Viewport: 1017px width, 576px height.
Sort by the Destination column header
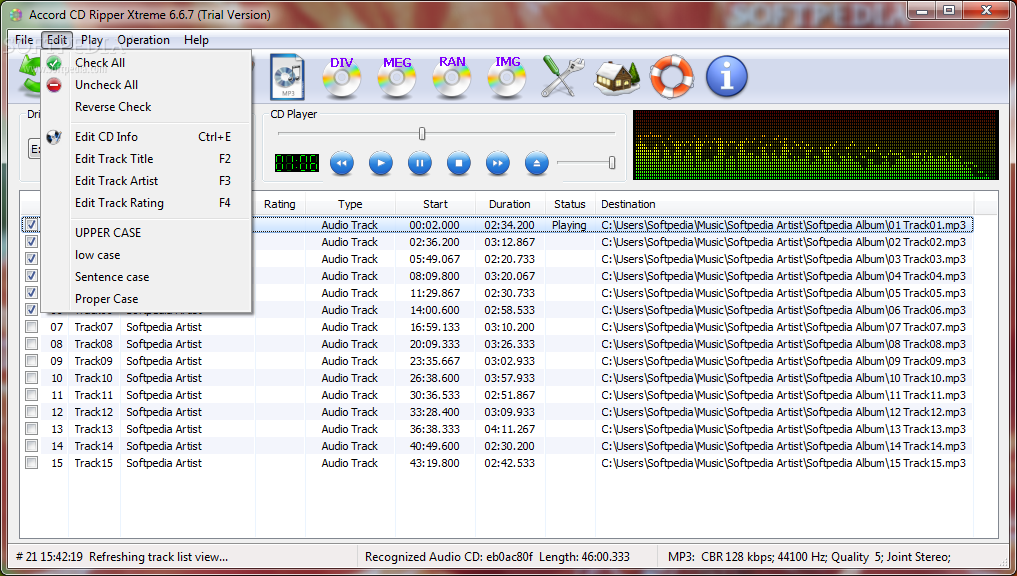click(x=784, y=204)
